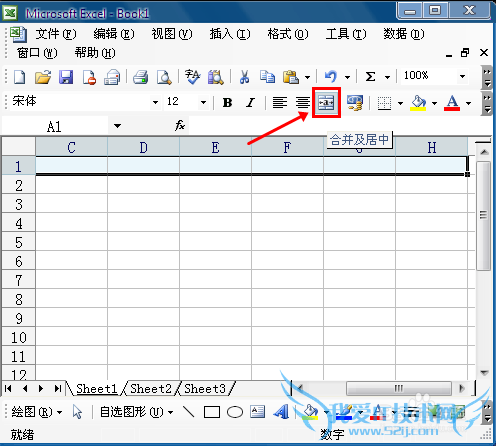Open the 绘图(R) drawing menu button
Viewport: 496px width, 446px height.
36,412
